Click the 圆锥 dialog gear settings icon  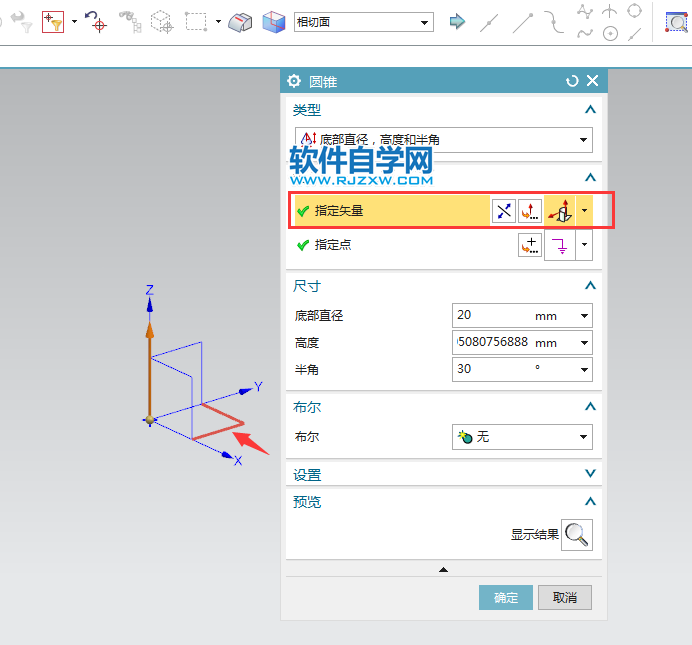294,81
